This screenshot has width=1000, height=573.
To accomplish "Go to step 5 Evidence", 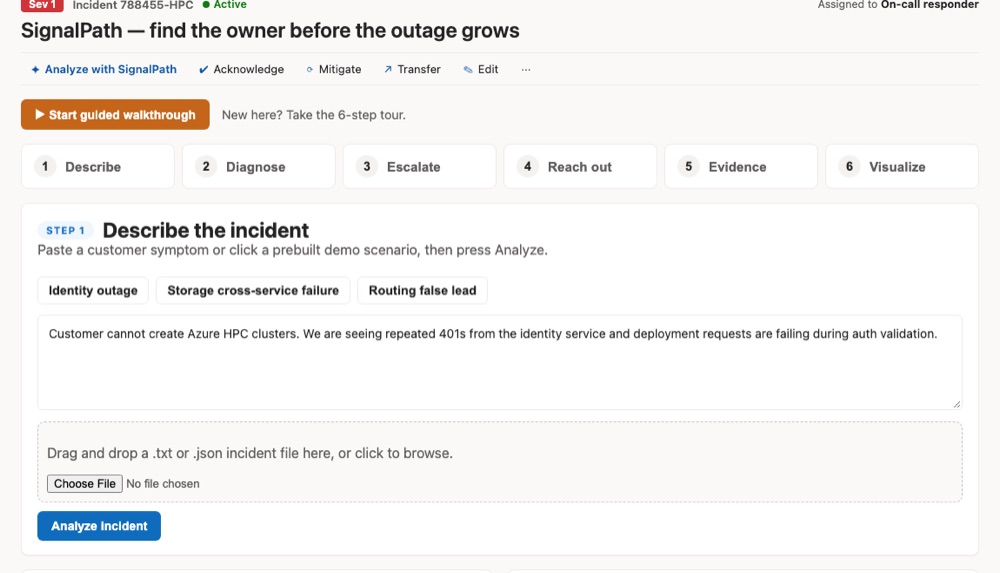I will tap(740, 167).
